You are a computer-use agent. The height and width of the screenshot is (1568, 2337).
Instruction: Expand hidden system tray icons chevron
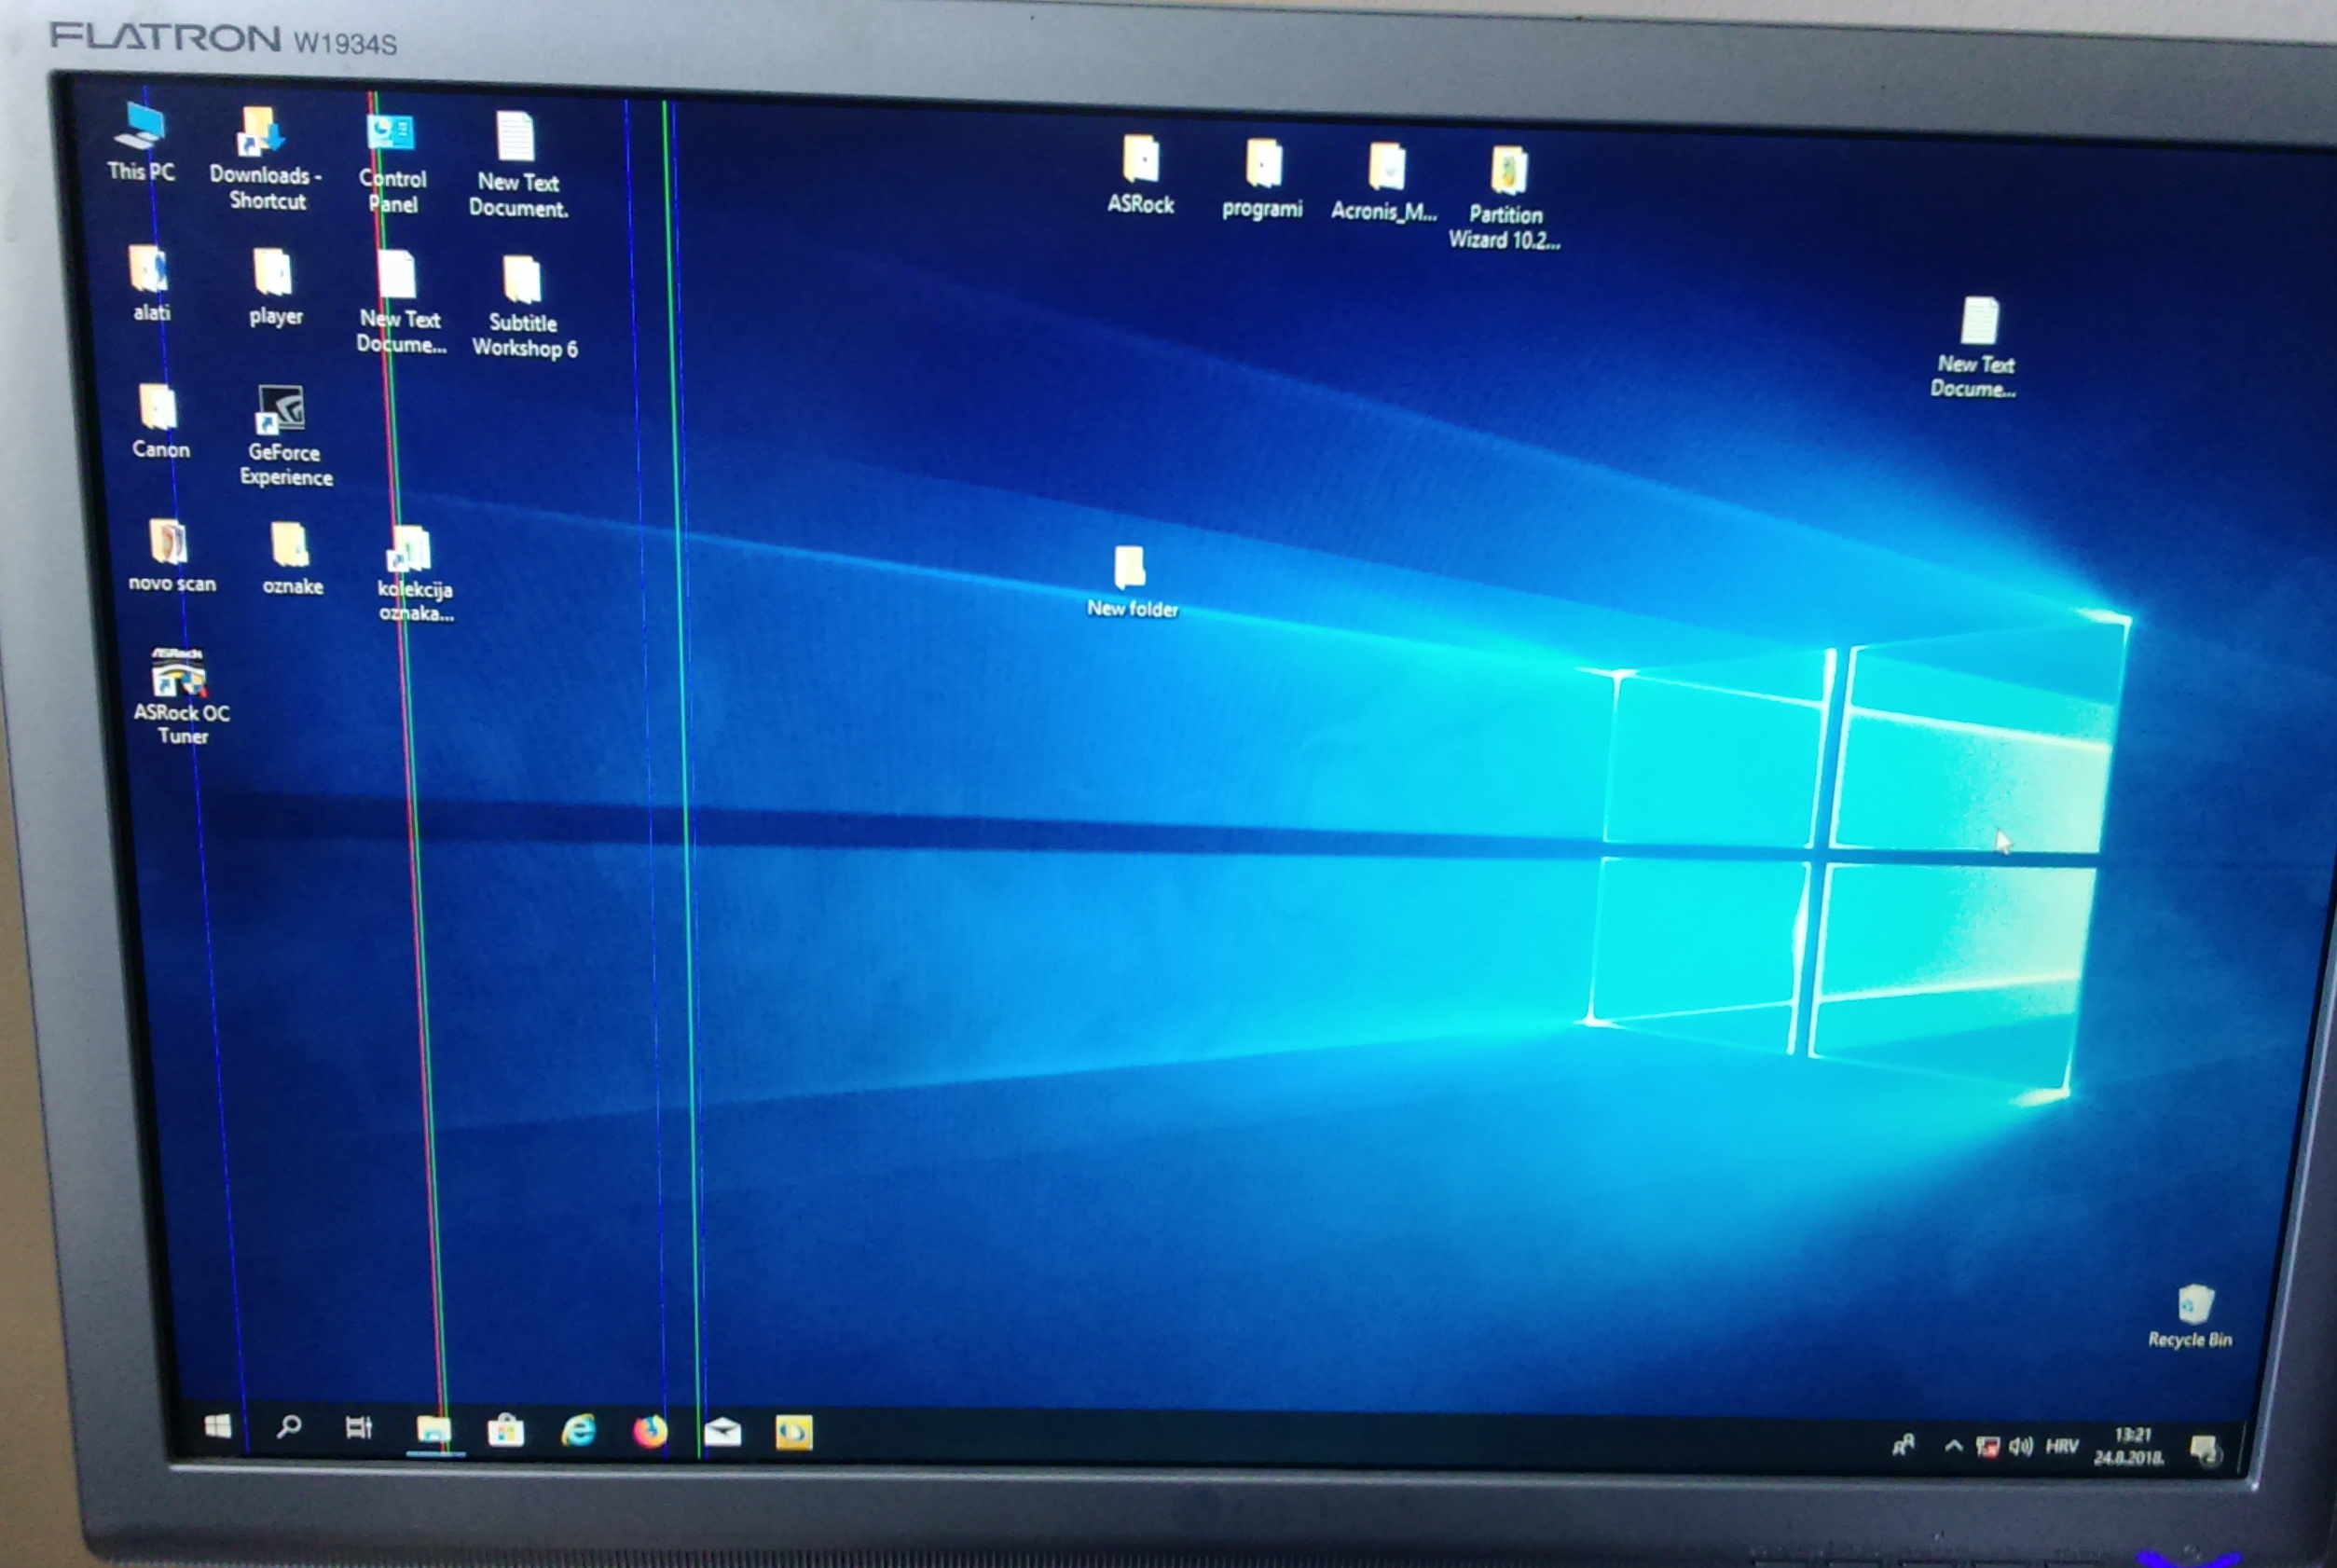(1952, 1446)
